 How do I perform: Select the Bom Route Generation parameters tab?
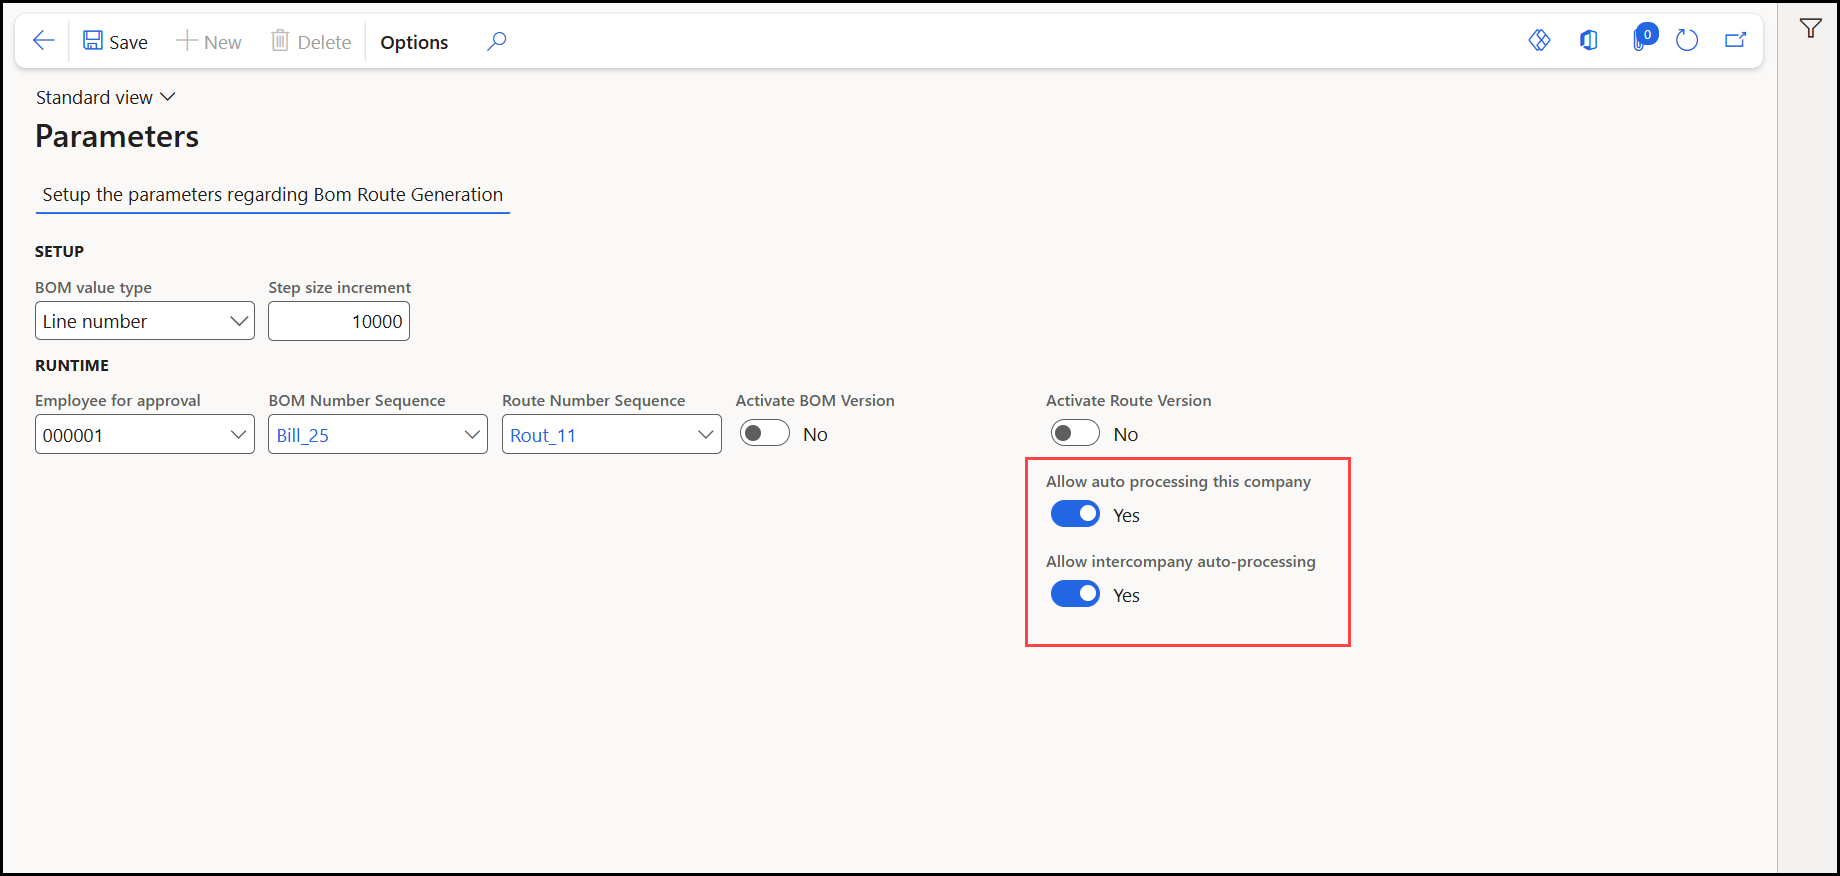click(x=272, y=195)
